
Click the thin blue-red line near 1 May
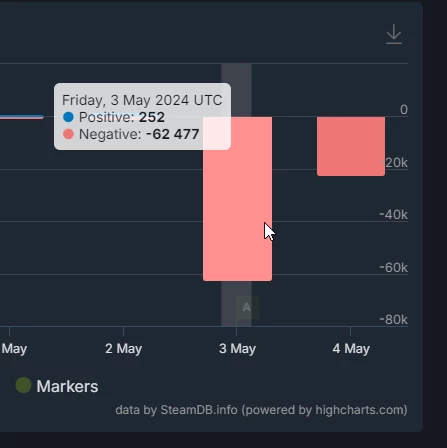[x=22, y=117]
